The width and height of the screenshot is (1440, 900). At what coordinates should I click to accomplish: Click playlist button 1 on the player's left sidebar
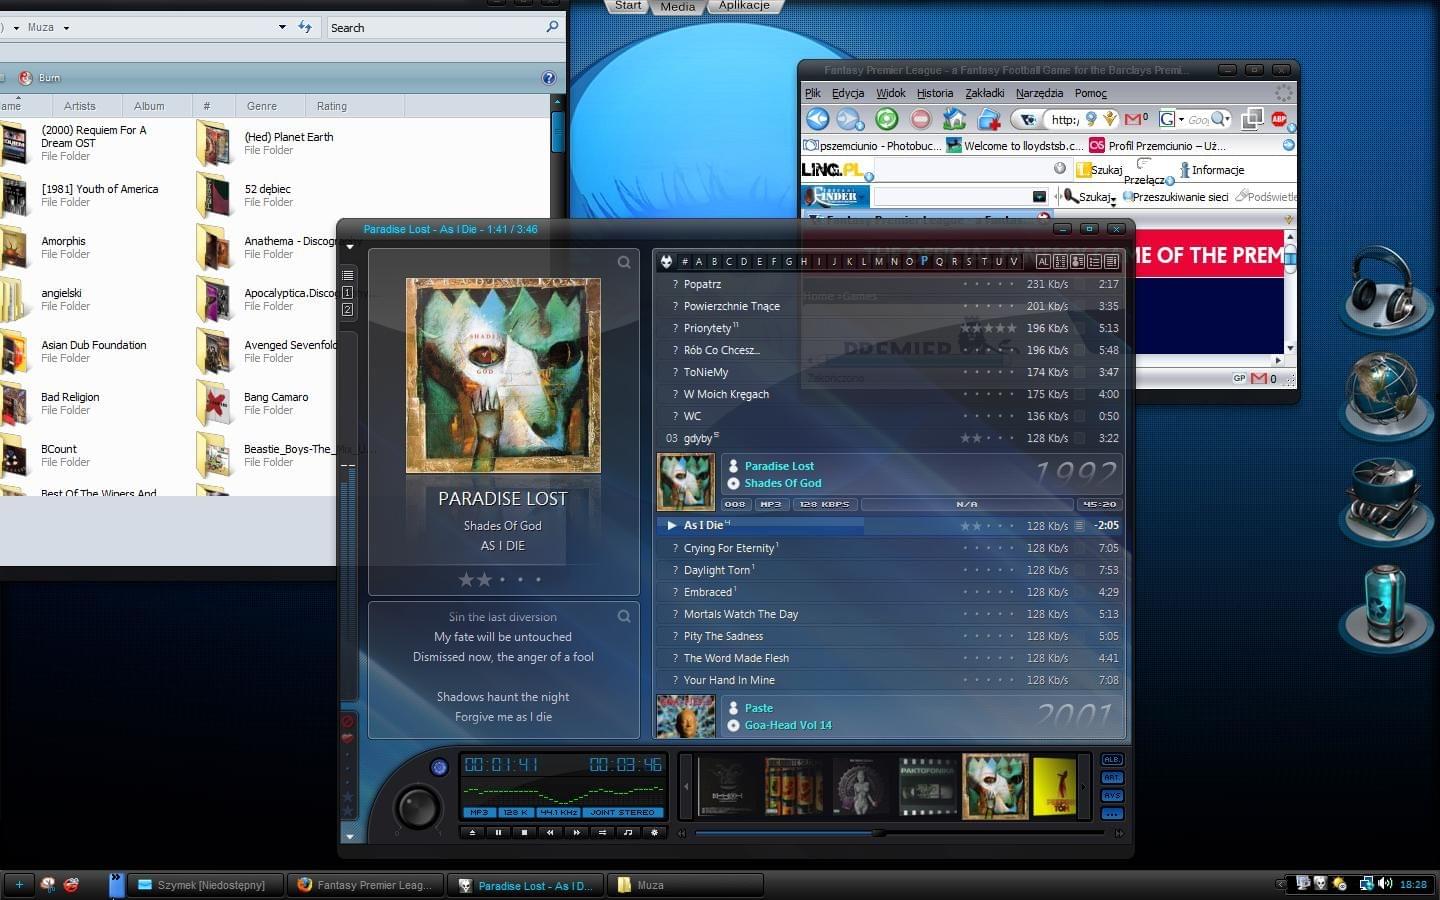(348, 292)
